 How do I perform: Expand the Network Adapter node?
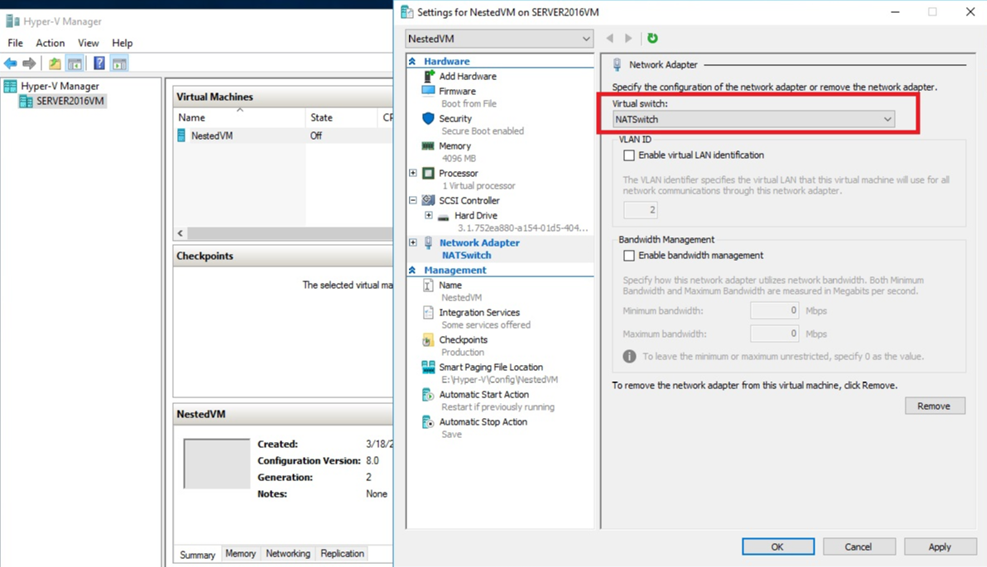click(x=413, y=242)
